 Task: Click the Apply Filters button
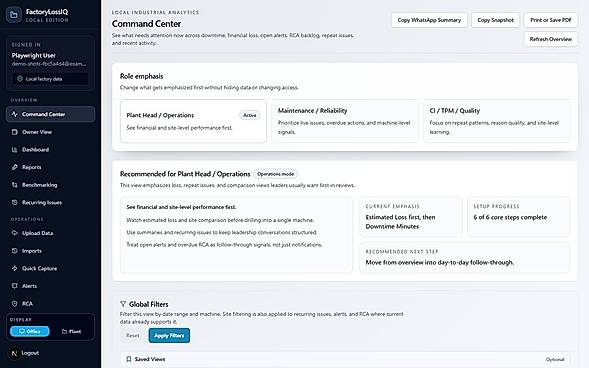pyautogui.click(x=169, y=335)
